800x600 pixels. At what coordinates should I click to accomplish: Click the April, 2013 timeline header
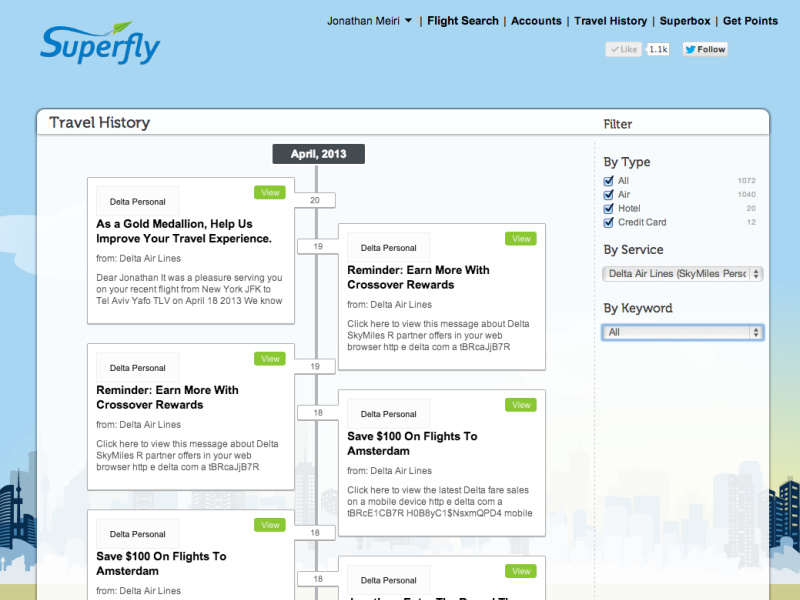coord(318,154)
